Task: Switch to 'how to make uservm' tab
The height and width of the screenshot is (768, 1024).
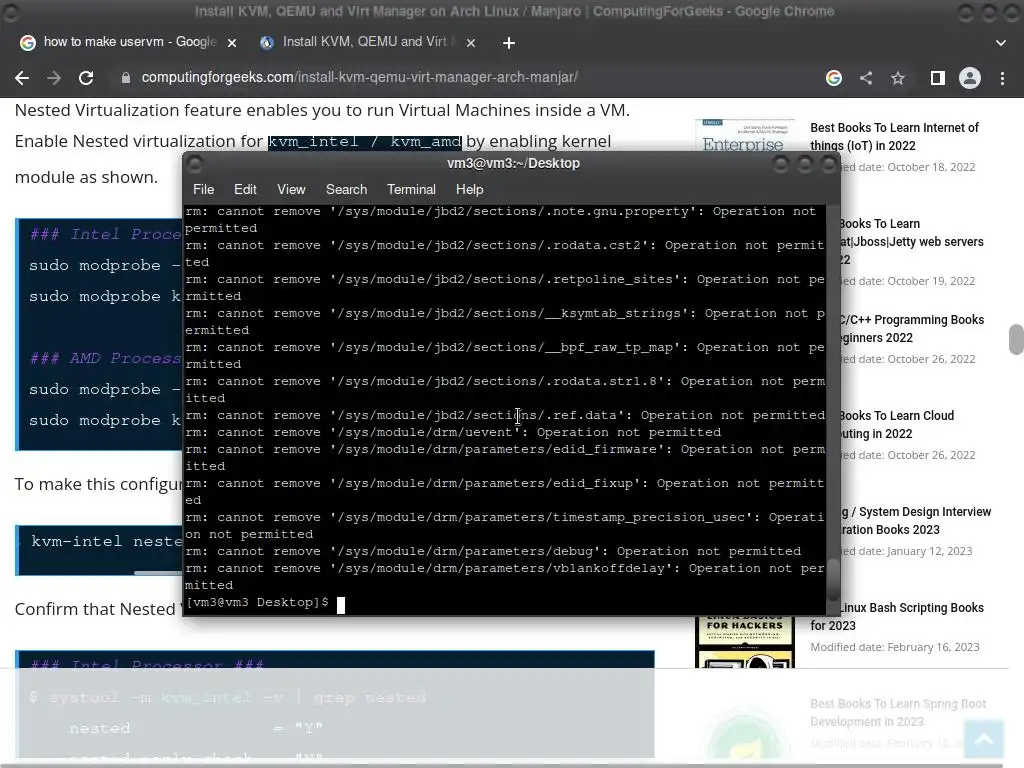Action: point(129,42)
